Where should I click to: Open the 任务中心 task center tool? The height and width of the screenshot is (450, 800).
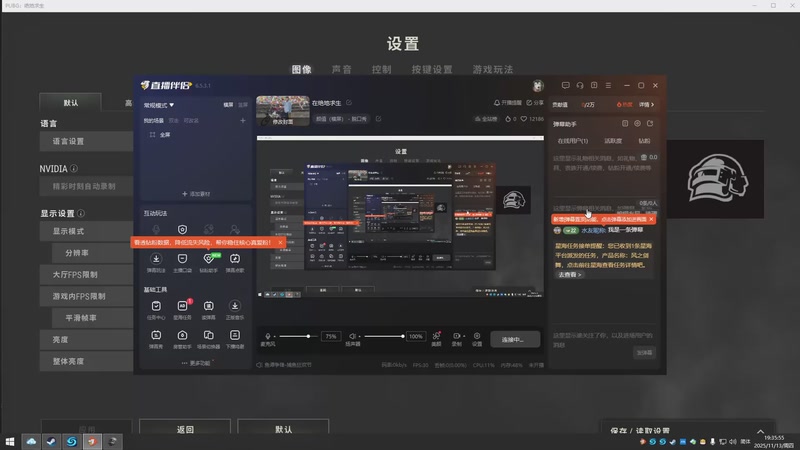(156, 309)
